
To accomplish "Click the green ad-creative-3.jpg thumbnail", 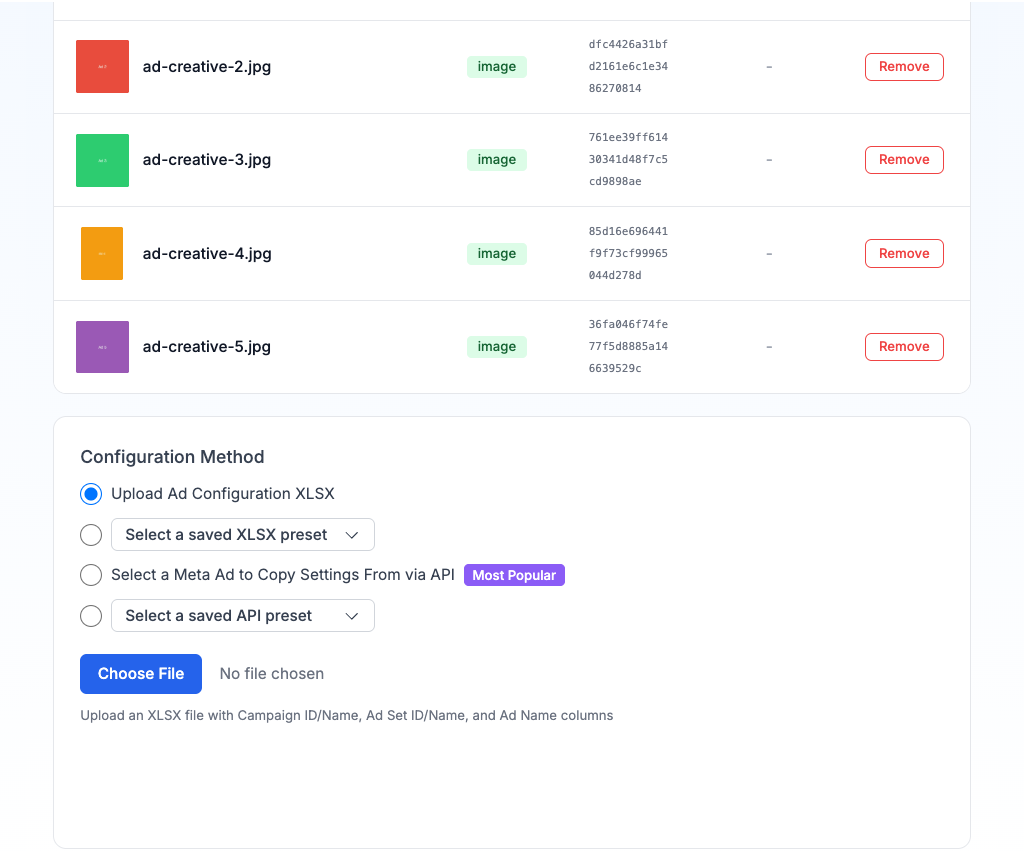I will [x=102, y=160].
